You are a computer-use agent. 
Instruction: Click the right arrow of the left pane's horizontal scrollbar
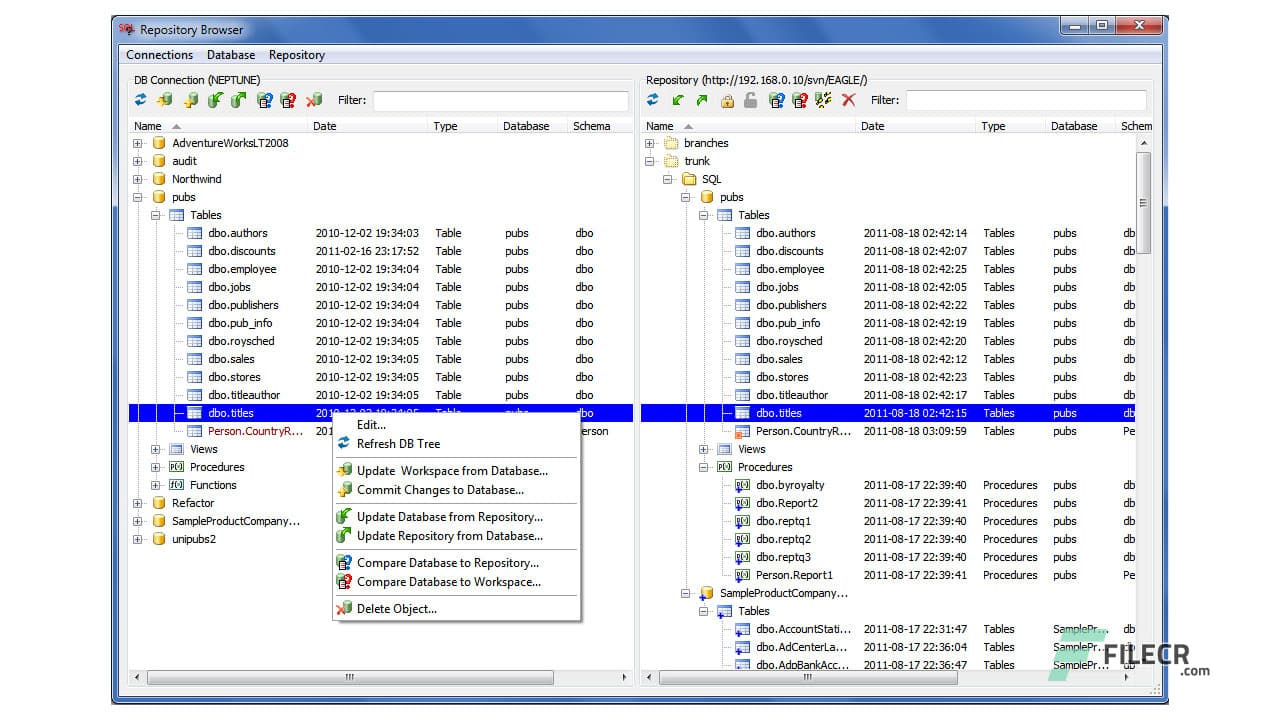[x=624, y=677]
